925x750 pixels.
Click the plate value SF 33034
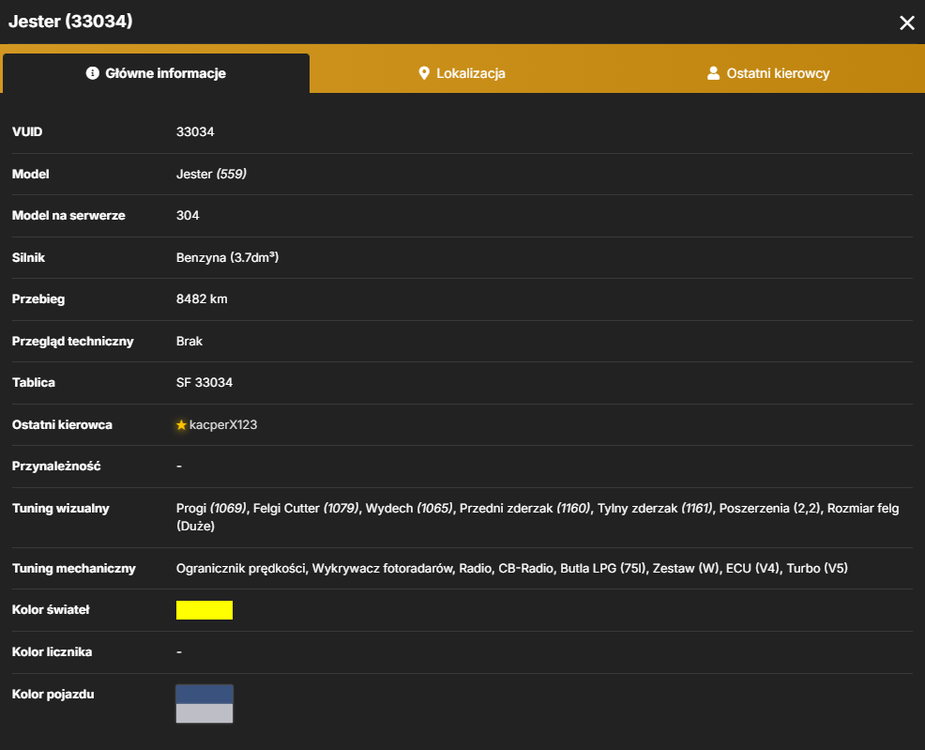204,382
